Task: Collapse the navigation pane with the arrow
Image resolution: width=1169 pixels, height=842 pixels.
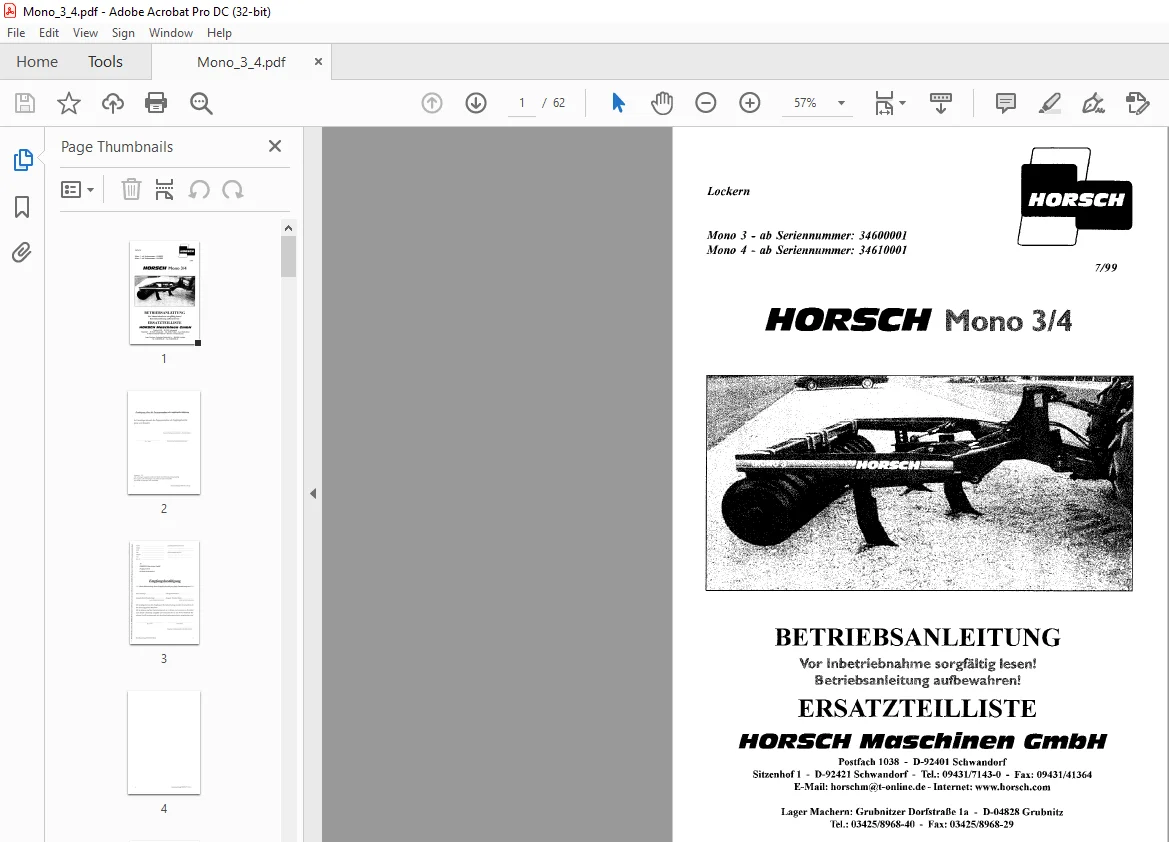Action: [x=313, y=493]
